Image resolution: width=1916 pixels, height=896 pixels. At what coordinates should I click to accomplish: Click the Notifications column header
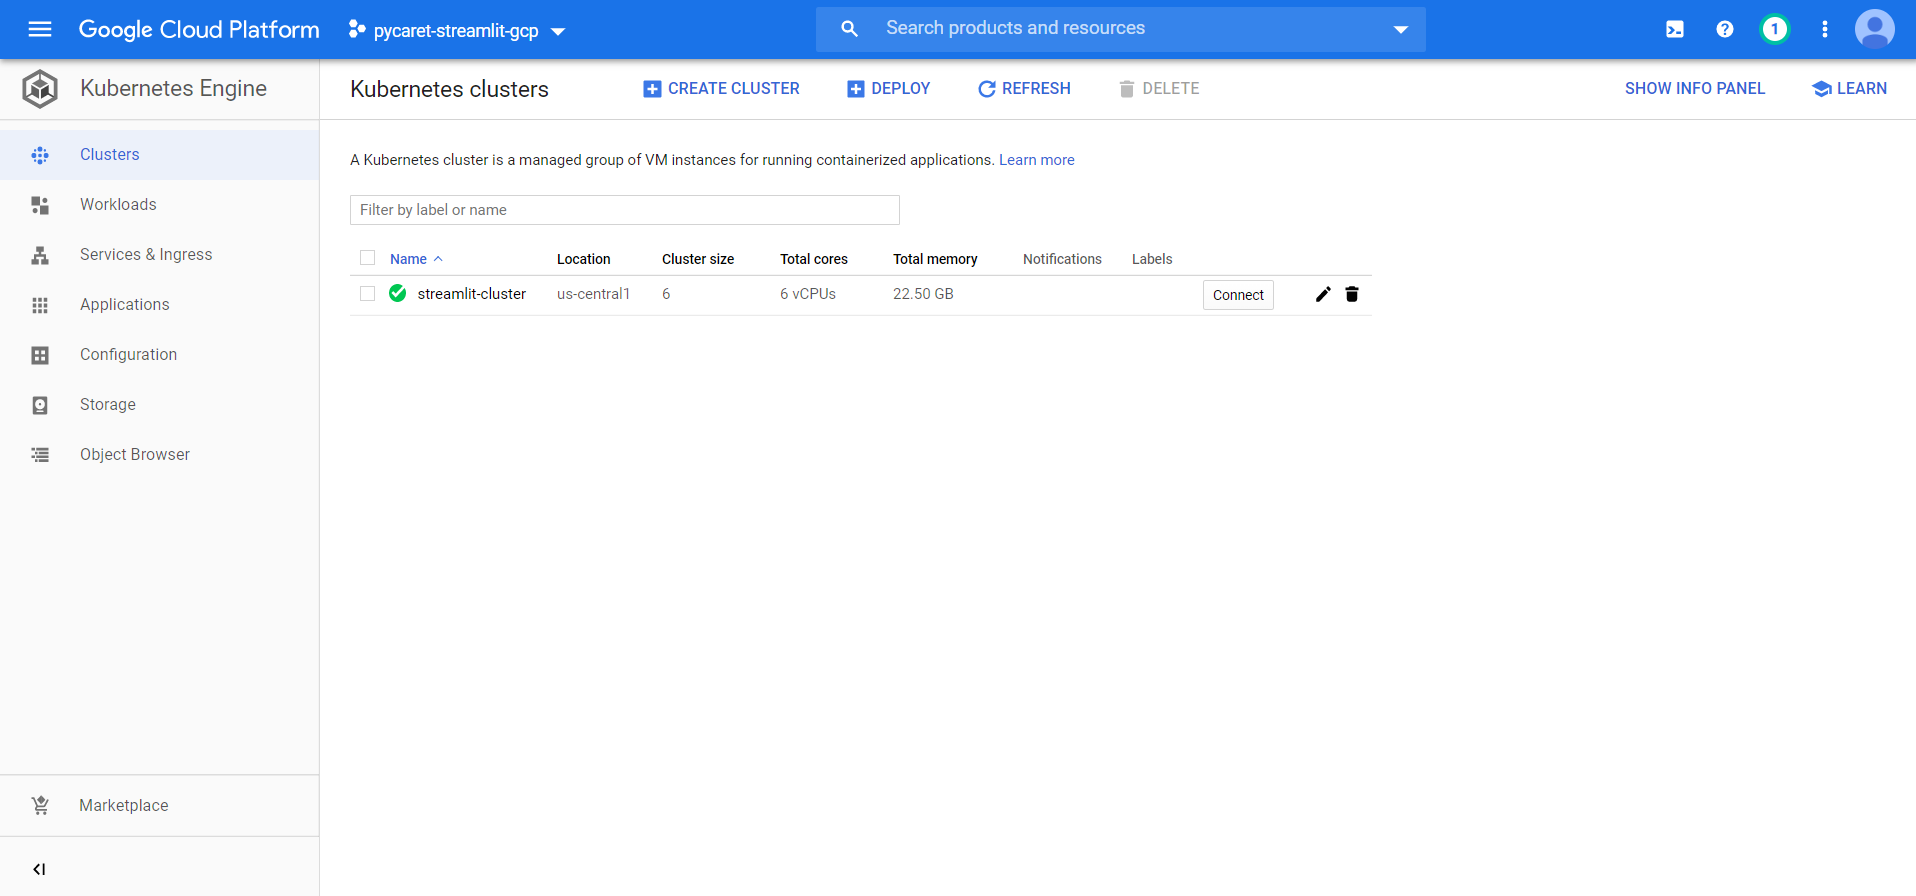tap(1062, 259)
